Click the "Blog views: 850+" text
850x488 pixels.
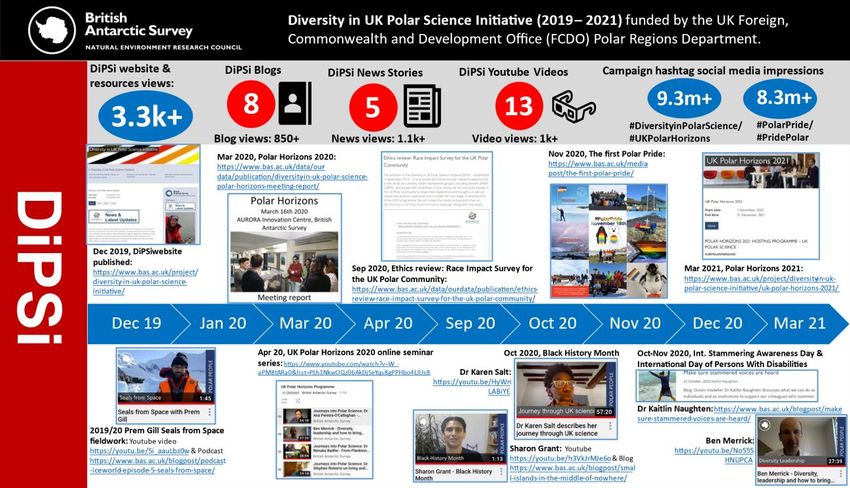[256, 139]
